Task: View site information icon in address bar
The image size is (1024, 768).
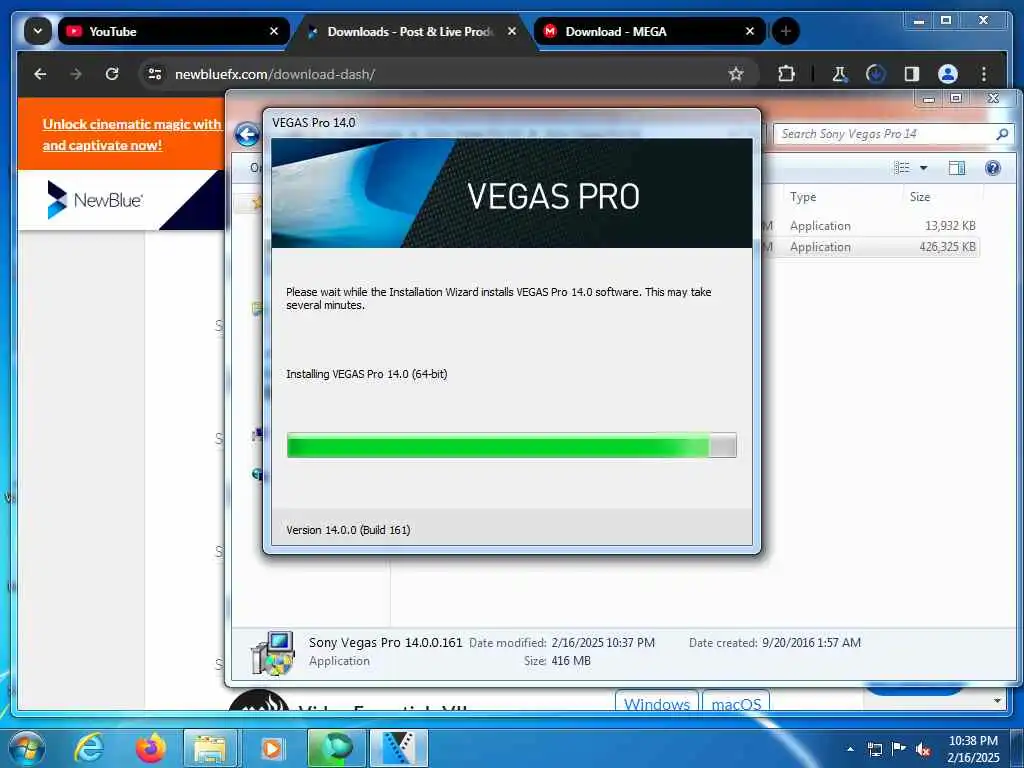Action: click(155, 74)
